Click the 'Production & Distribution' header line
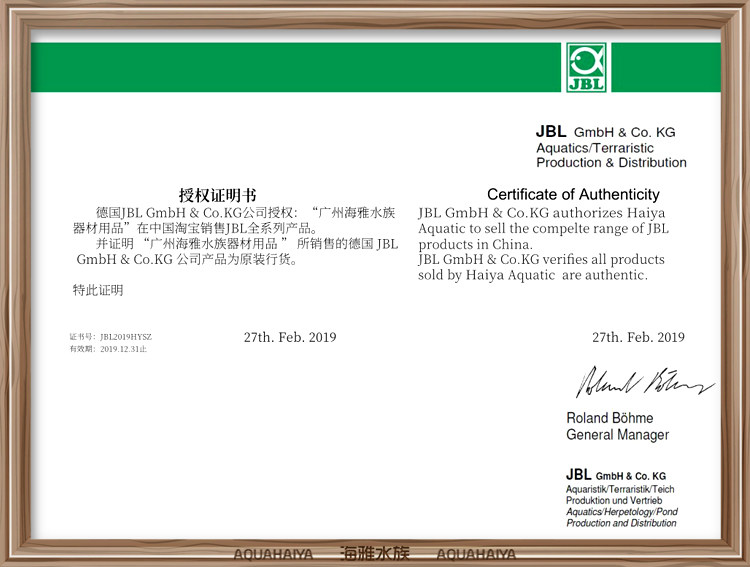The image size is (750, 567). [x=611, y=163]
